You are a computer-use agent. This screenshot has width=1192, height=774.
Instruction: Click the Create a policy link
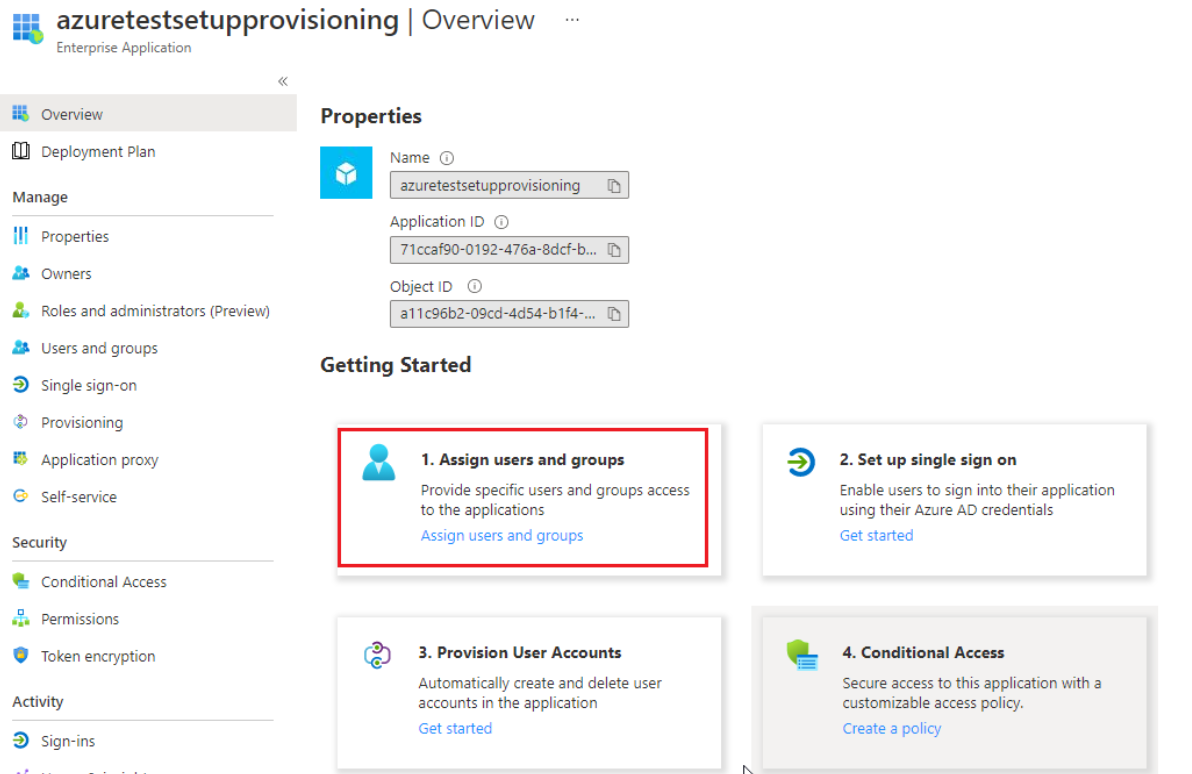(892, 728)
